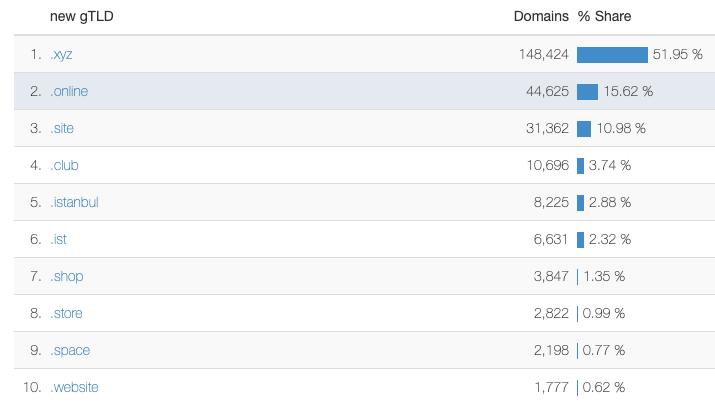The image size is (715, 406).
Task: Click the blue share bar for .site
Action: pos(584,129)
